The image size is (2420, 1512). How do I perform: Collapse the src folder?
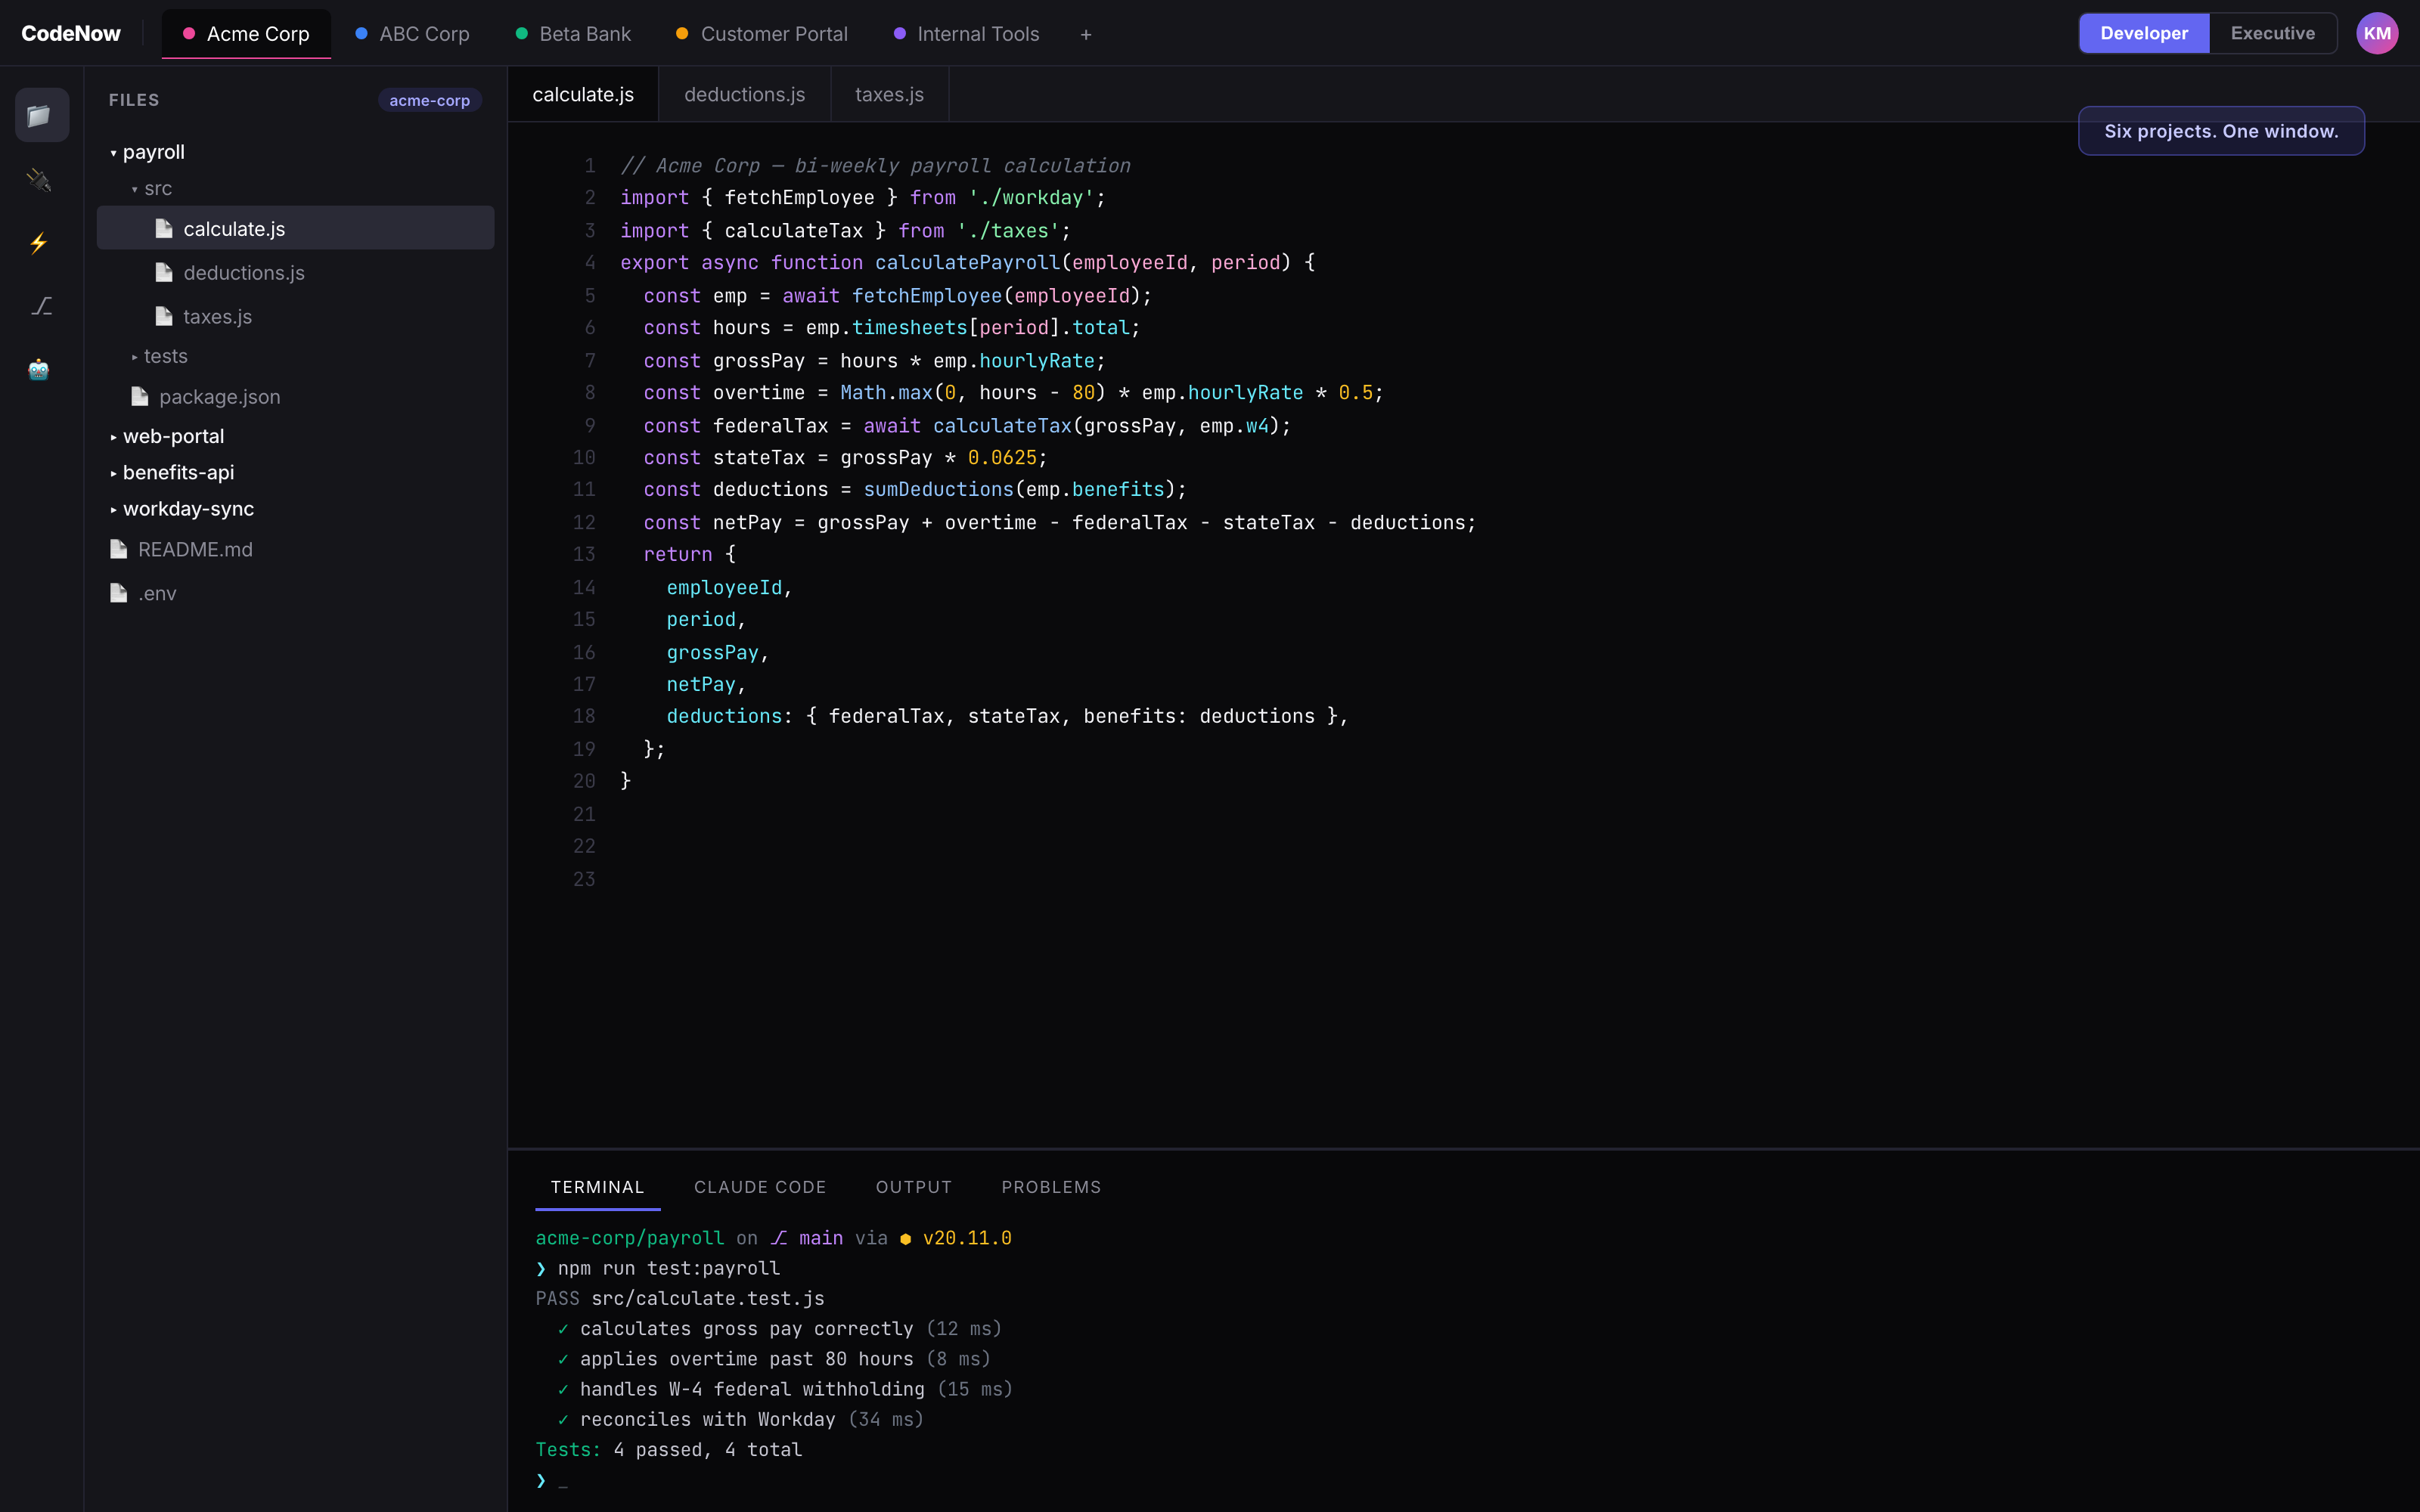point(152,188)
